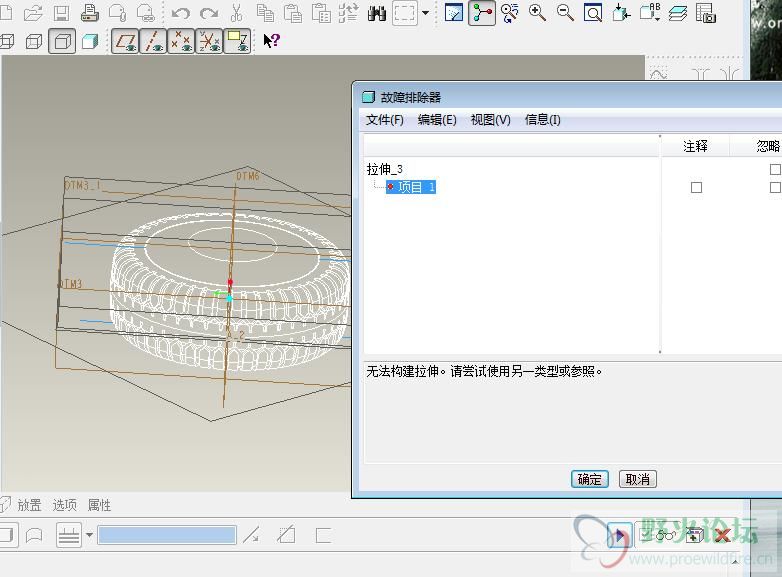Redo the last undone action
The width and height of the screenshot is (782, 577).
(208, 13)
